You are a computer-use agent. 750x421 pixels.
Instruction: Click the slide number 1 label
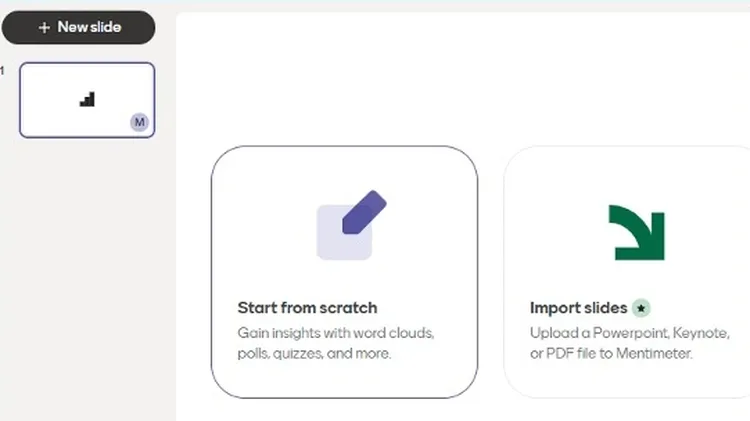tap(3, 70)
